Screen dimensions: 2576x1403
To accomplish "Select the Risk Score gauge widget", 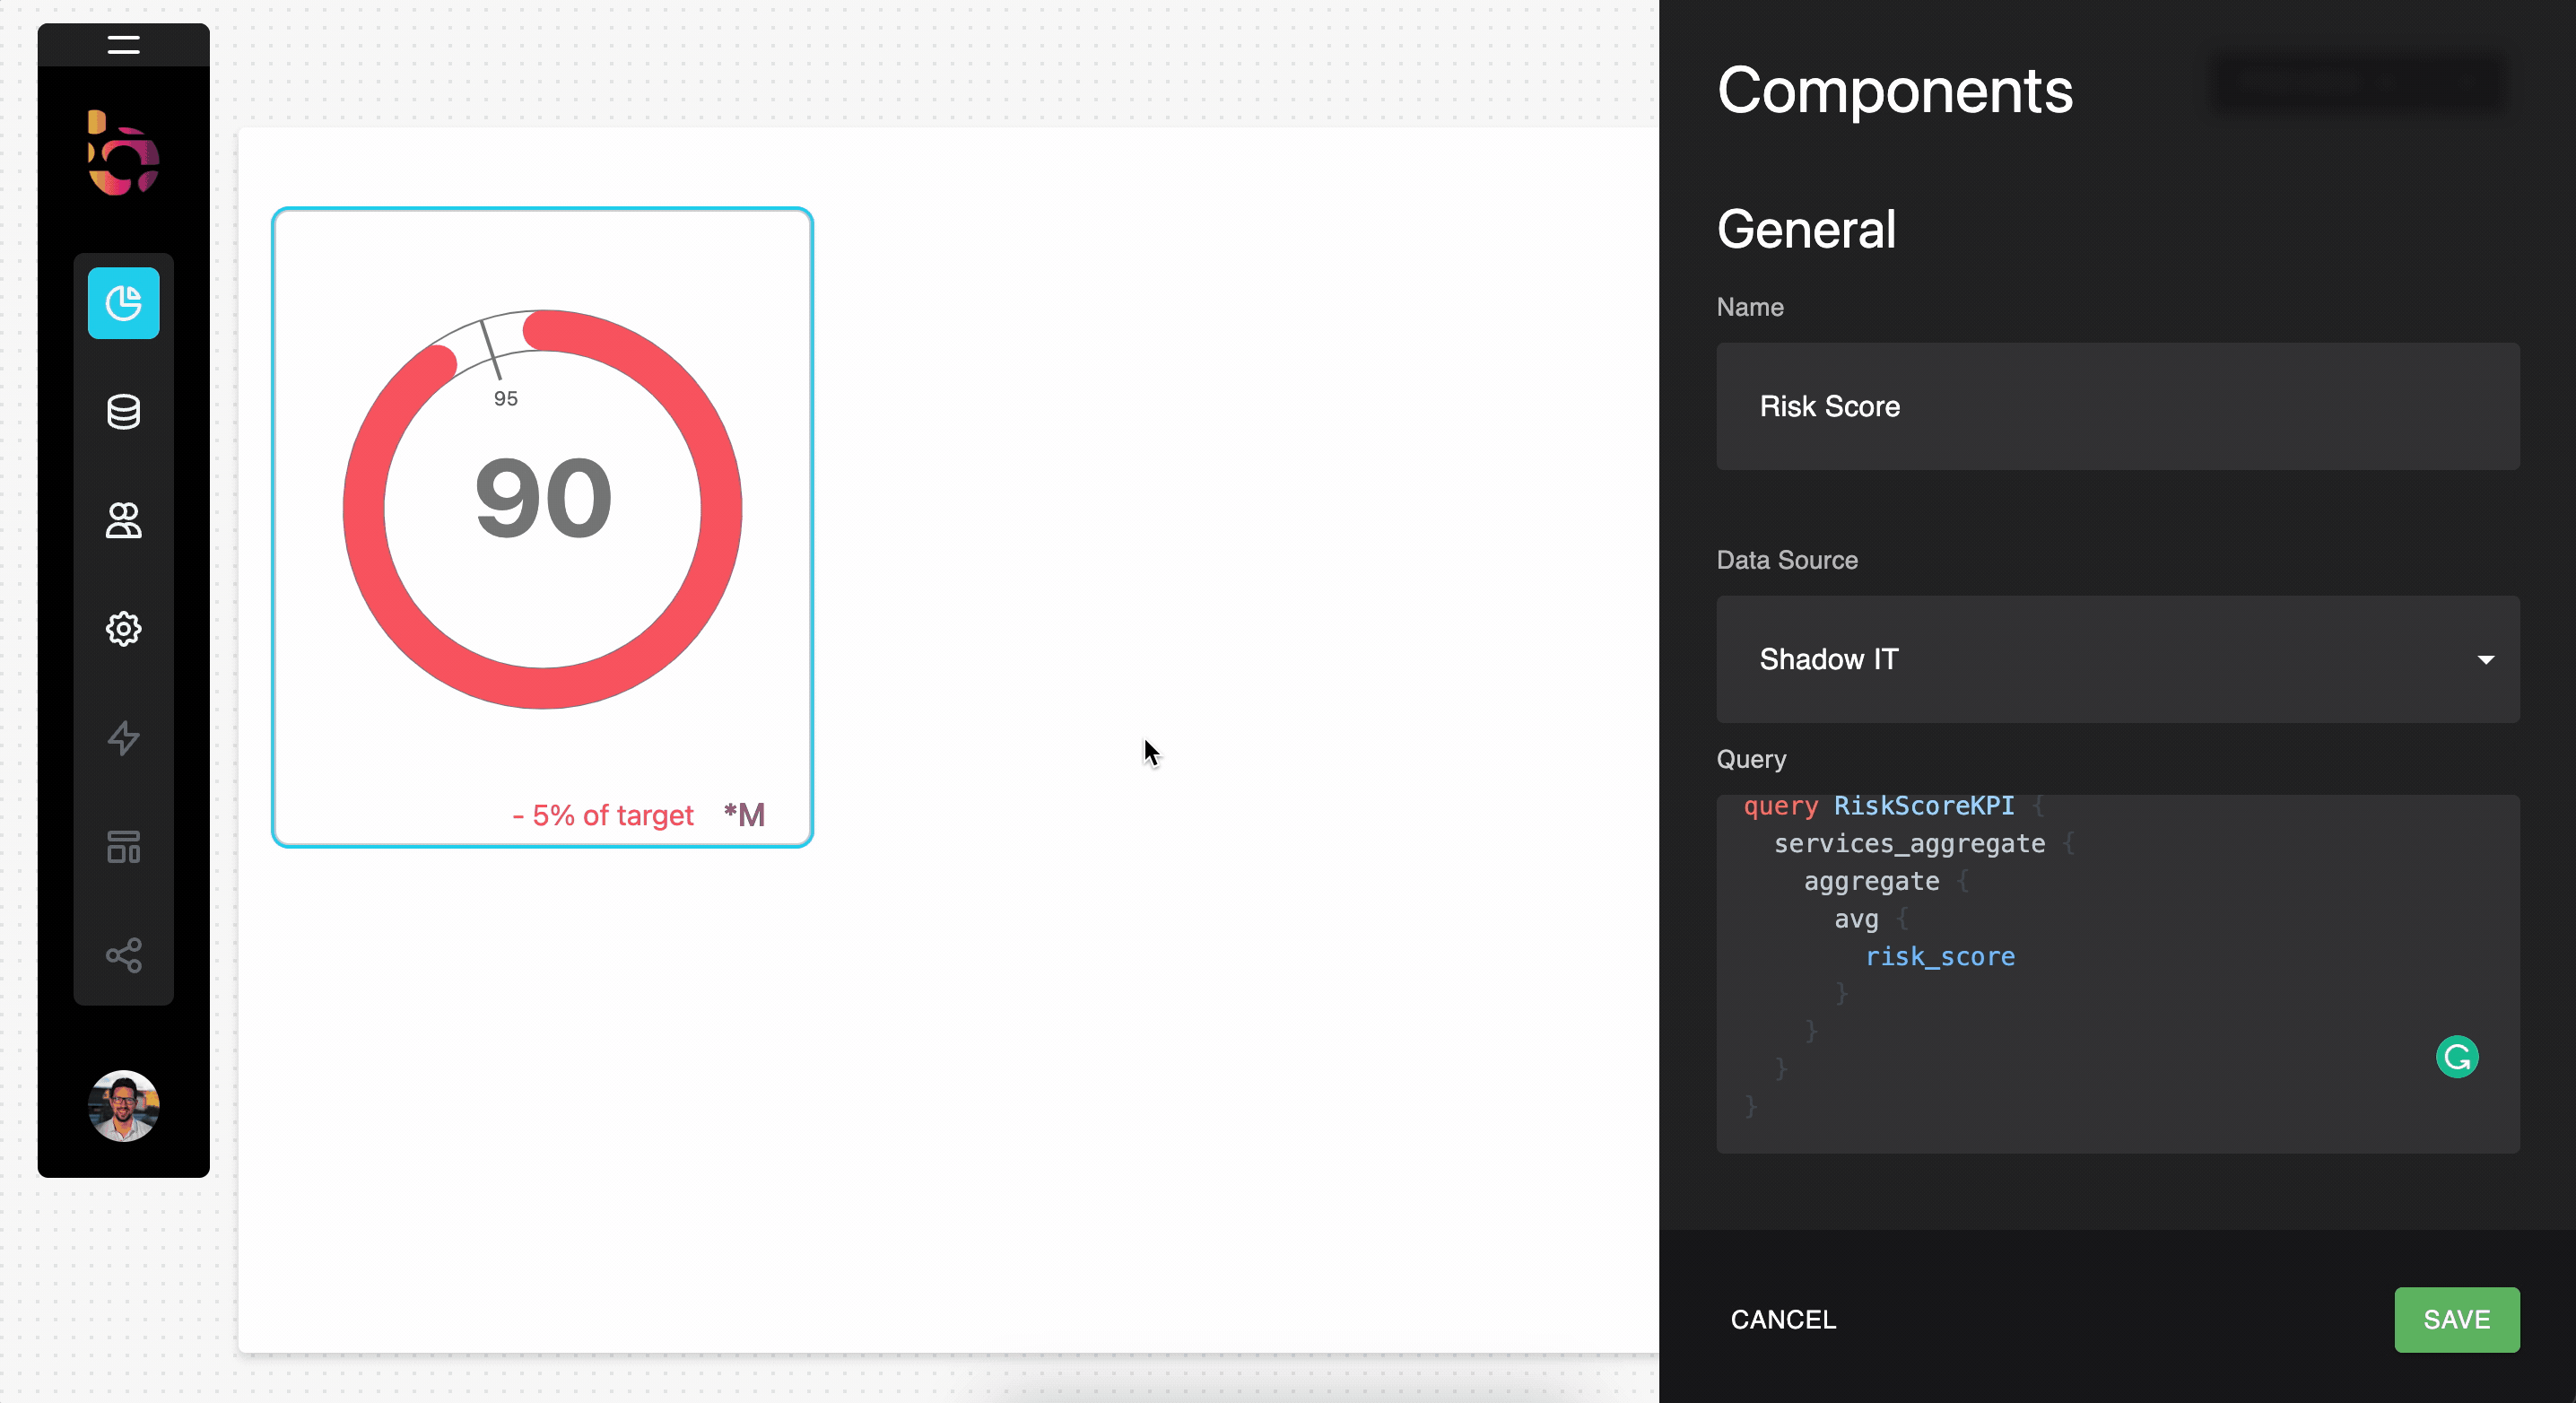I will (x=542, y=527).
